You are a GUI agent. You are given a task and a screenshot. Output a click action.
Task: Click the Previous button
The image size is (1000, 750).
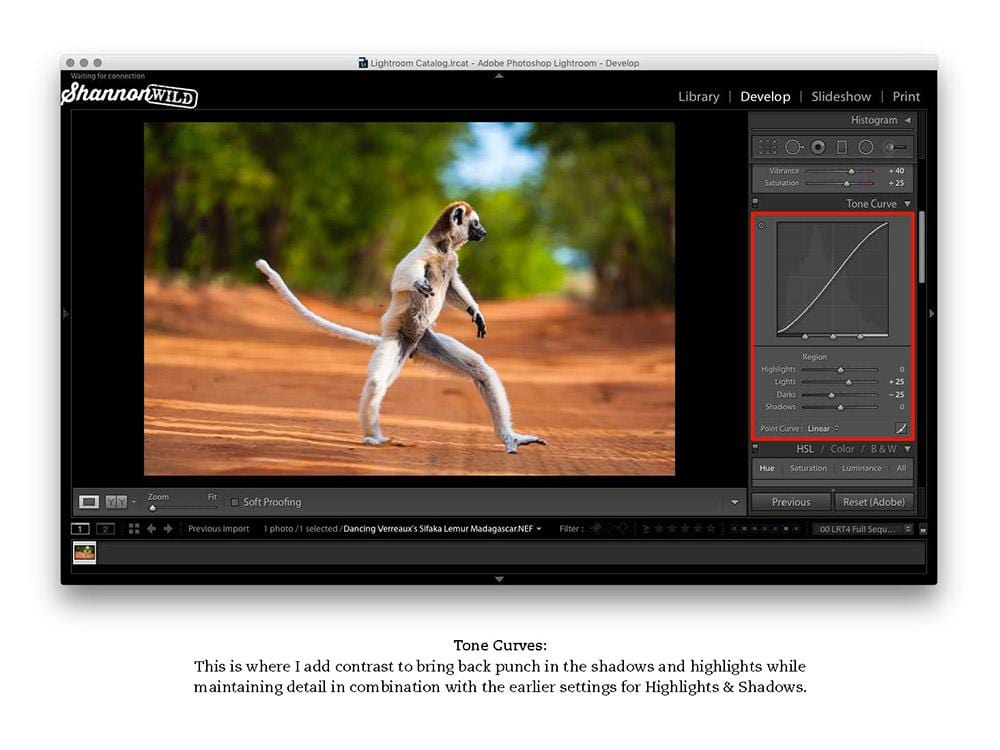tap(791, 502)
